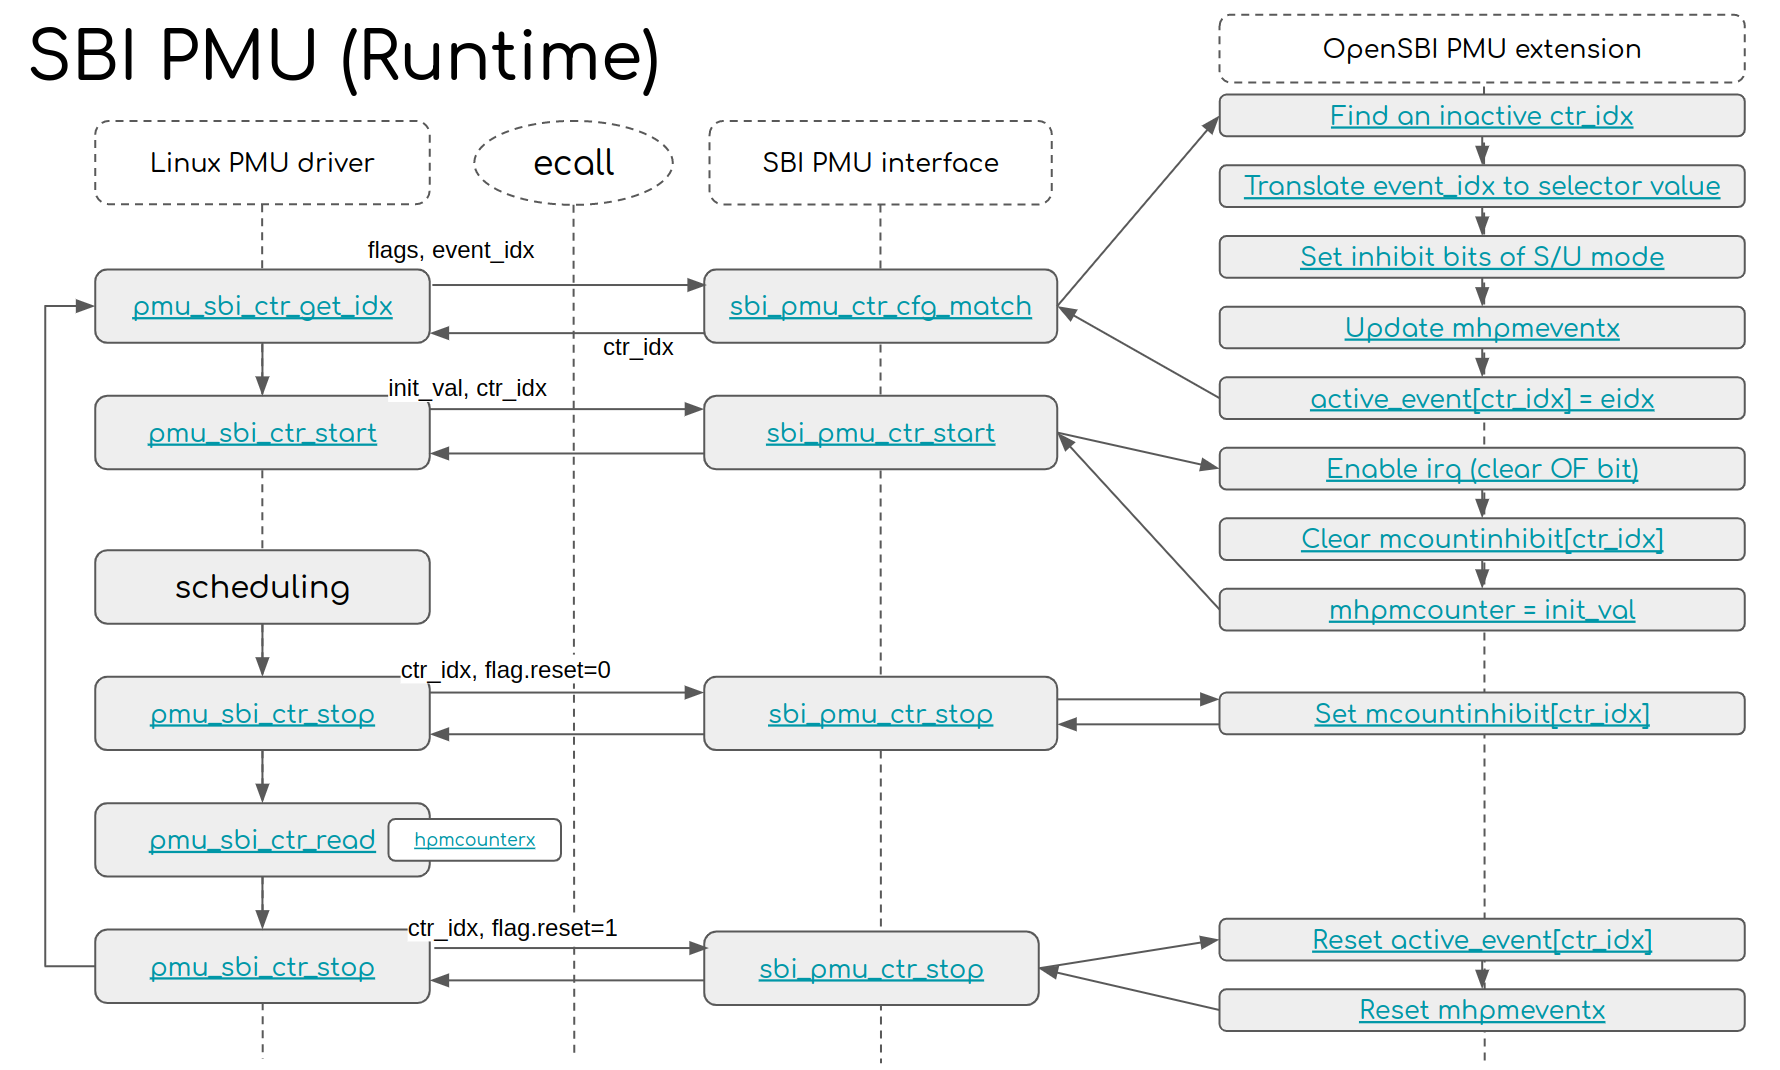Select 'Set inhibit bits of S/U mode'
The height and width of the screenshot is (1070, 1780).
click(1481, 257)
